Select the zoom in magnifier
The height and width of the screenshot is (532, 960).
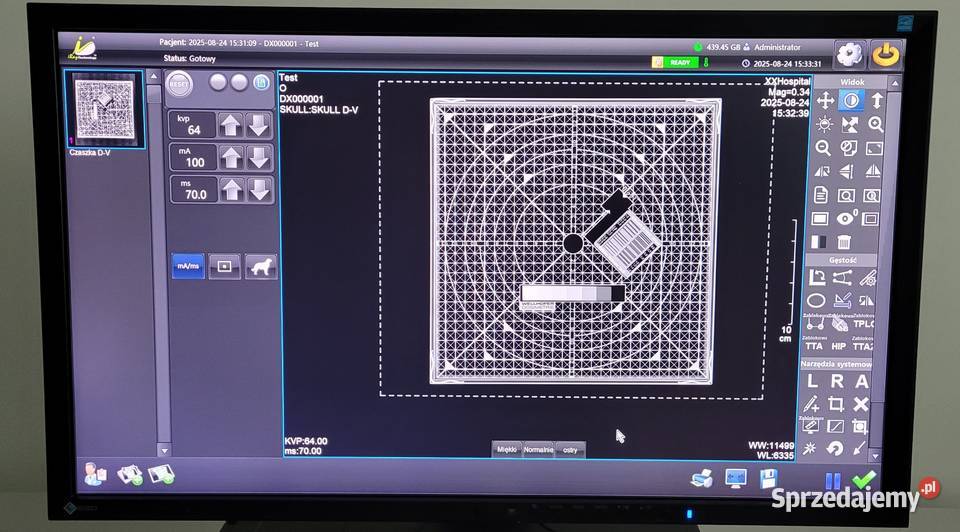coord(876,124)
